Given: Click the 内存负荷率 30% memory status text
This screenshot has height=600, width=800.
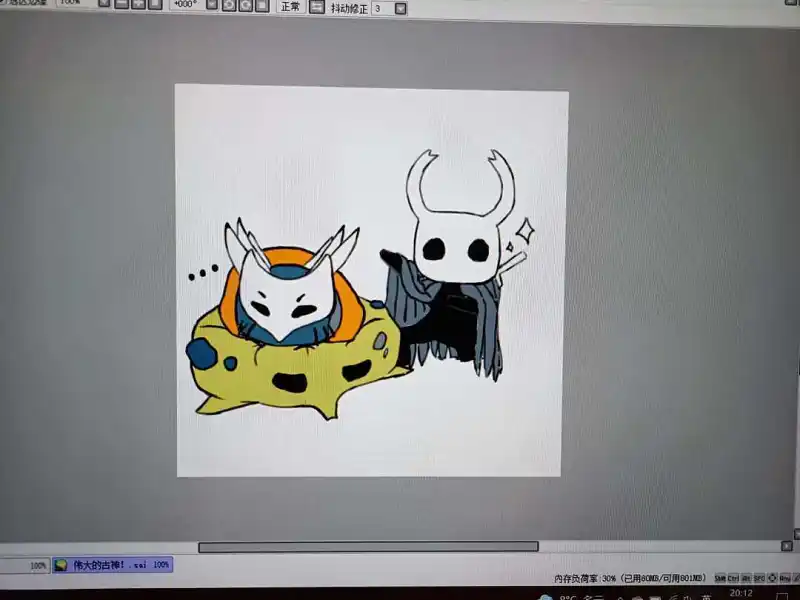Looking at the screenshot, I should pos(630,579).
